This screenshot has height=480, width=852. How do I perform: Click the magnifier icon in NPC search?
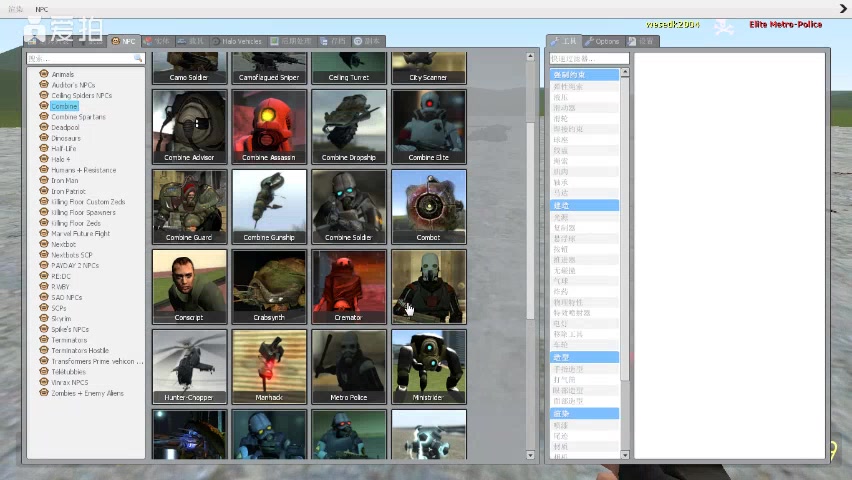coord(139,58)
